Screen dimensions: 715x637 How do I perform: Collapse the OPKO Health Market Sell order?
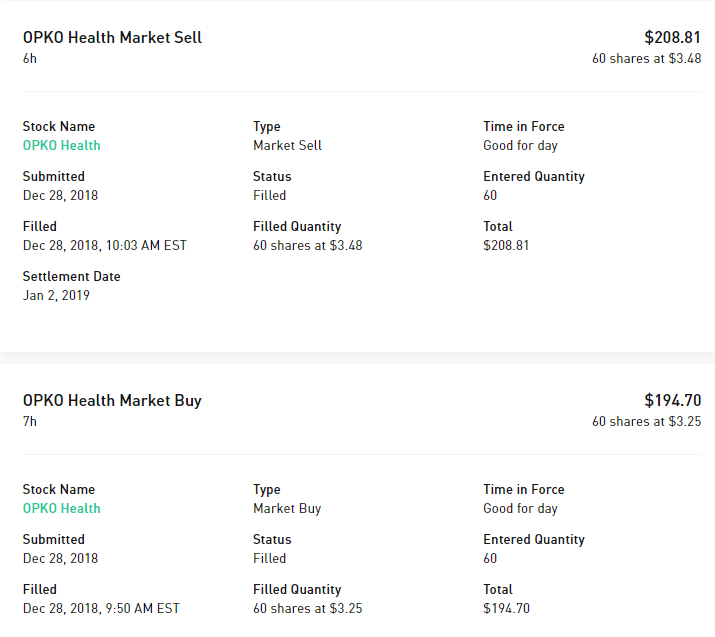tap(112, 38)
